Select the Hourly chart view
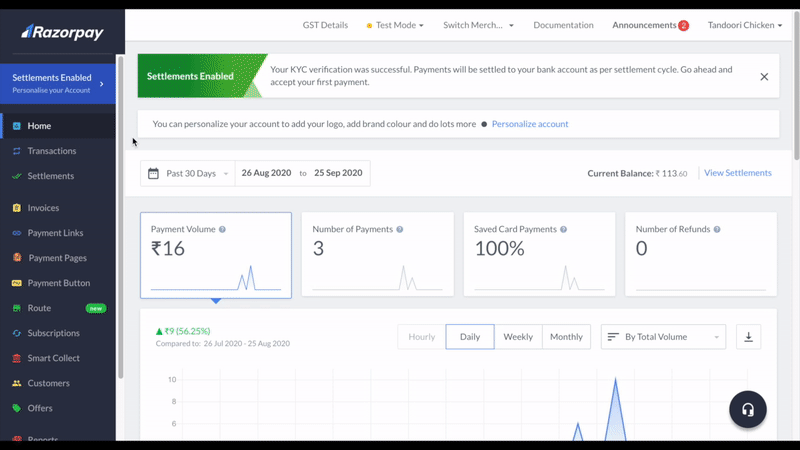This screenshot has width=800, height=450. pyautogui.click(x=421, y=337)
